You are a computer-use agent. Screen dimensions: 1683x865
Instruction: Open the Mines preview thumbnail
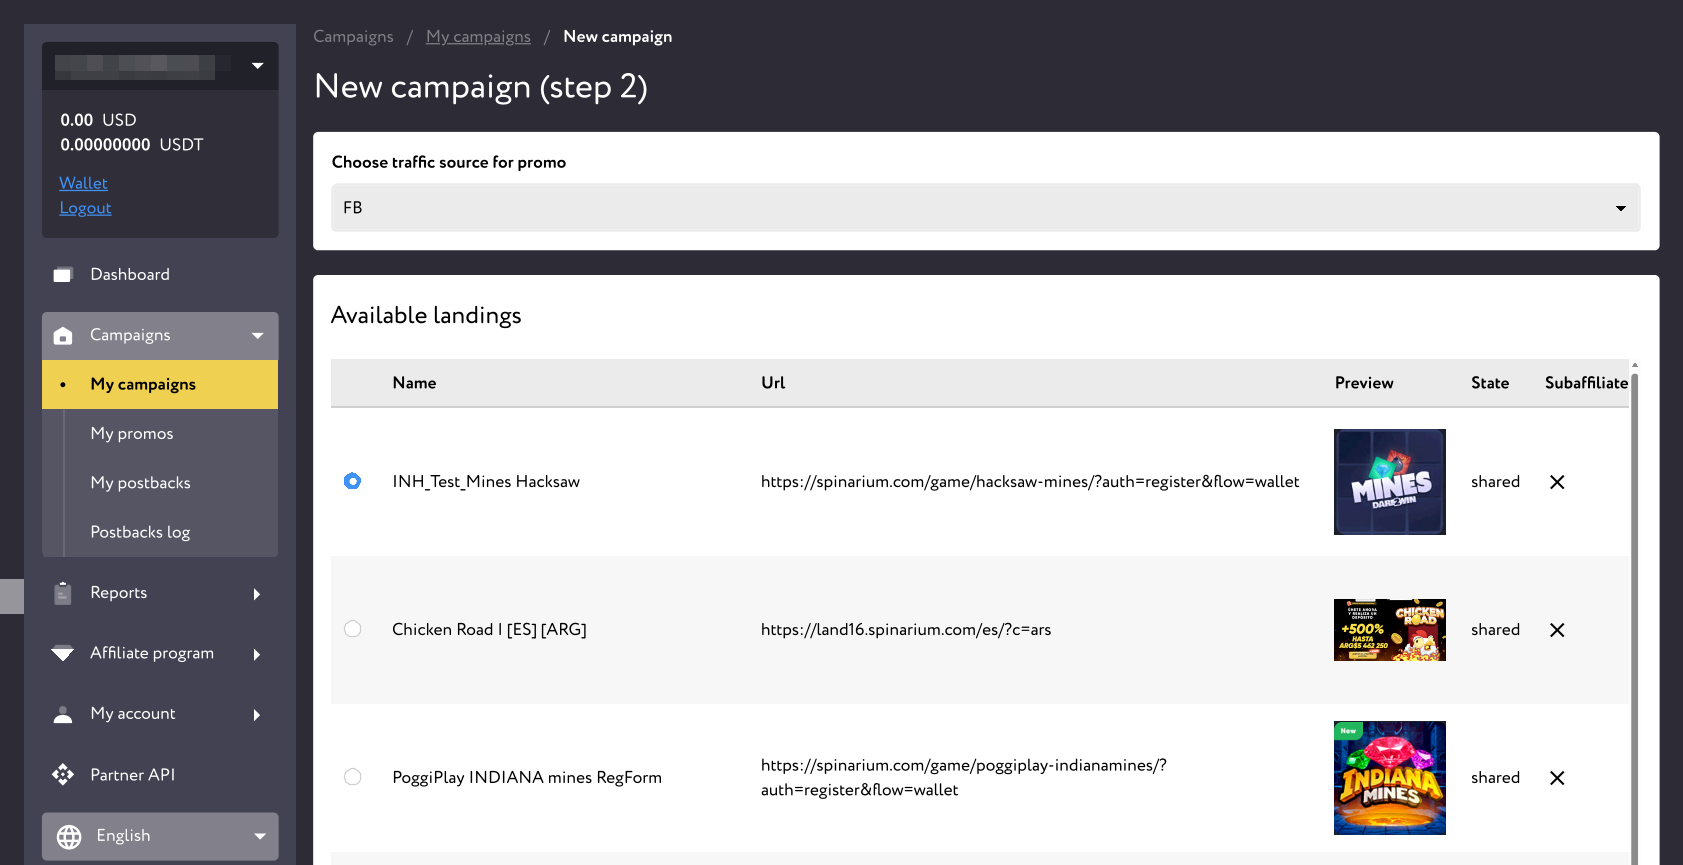pos(1389,482)
